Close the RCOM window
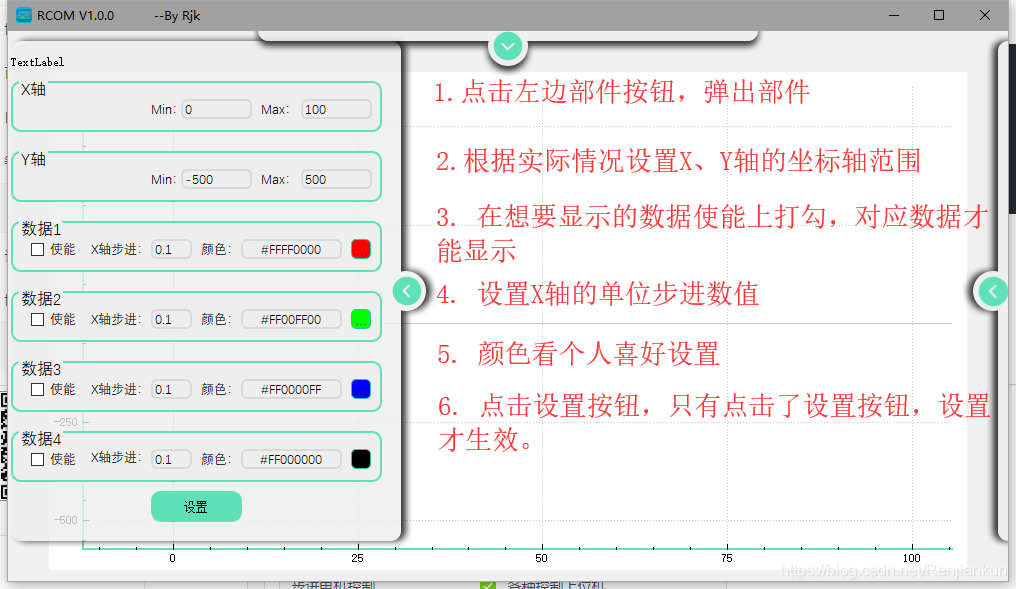Screen dimensions: 1016x589 pyautogui.click(x=985, y=15)
